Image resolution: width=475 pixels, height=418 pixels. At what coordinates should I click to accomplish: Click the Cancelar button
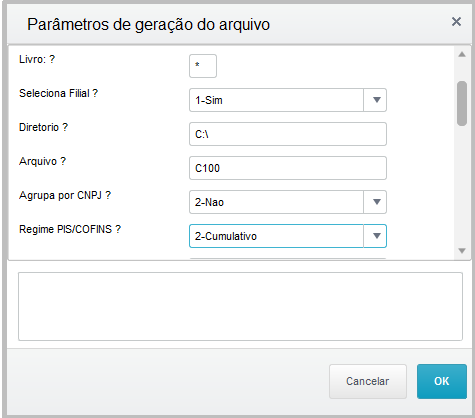click(368, 381)
